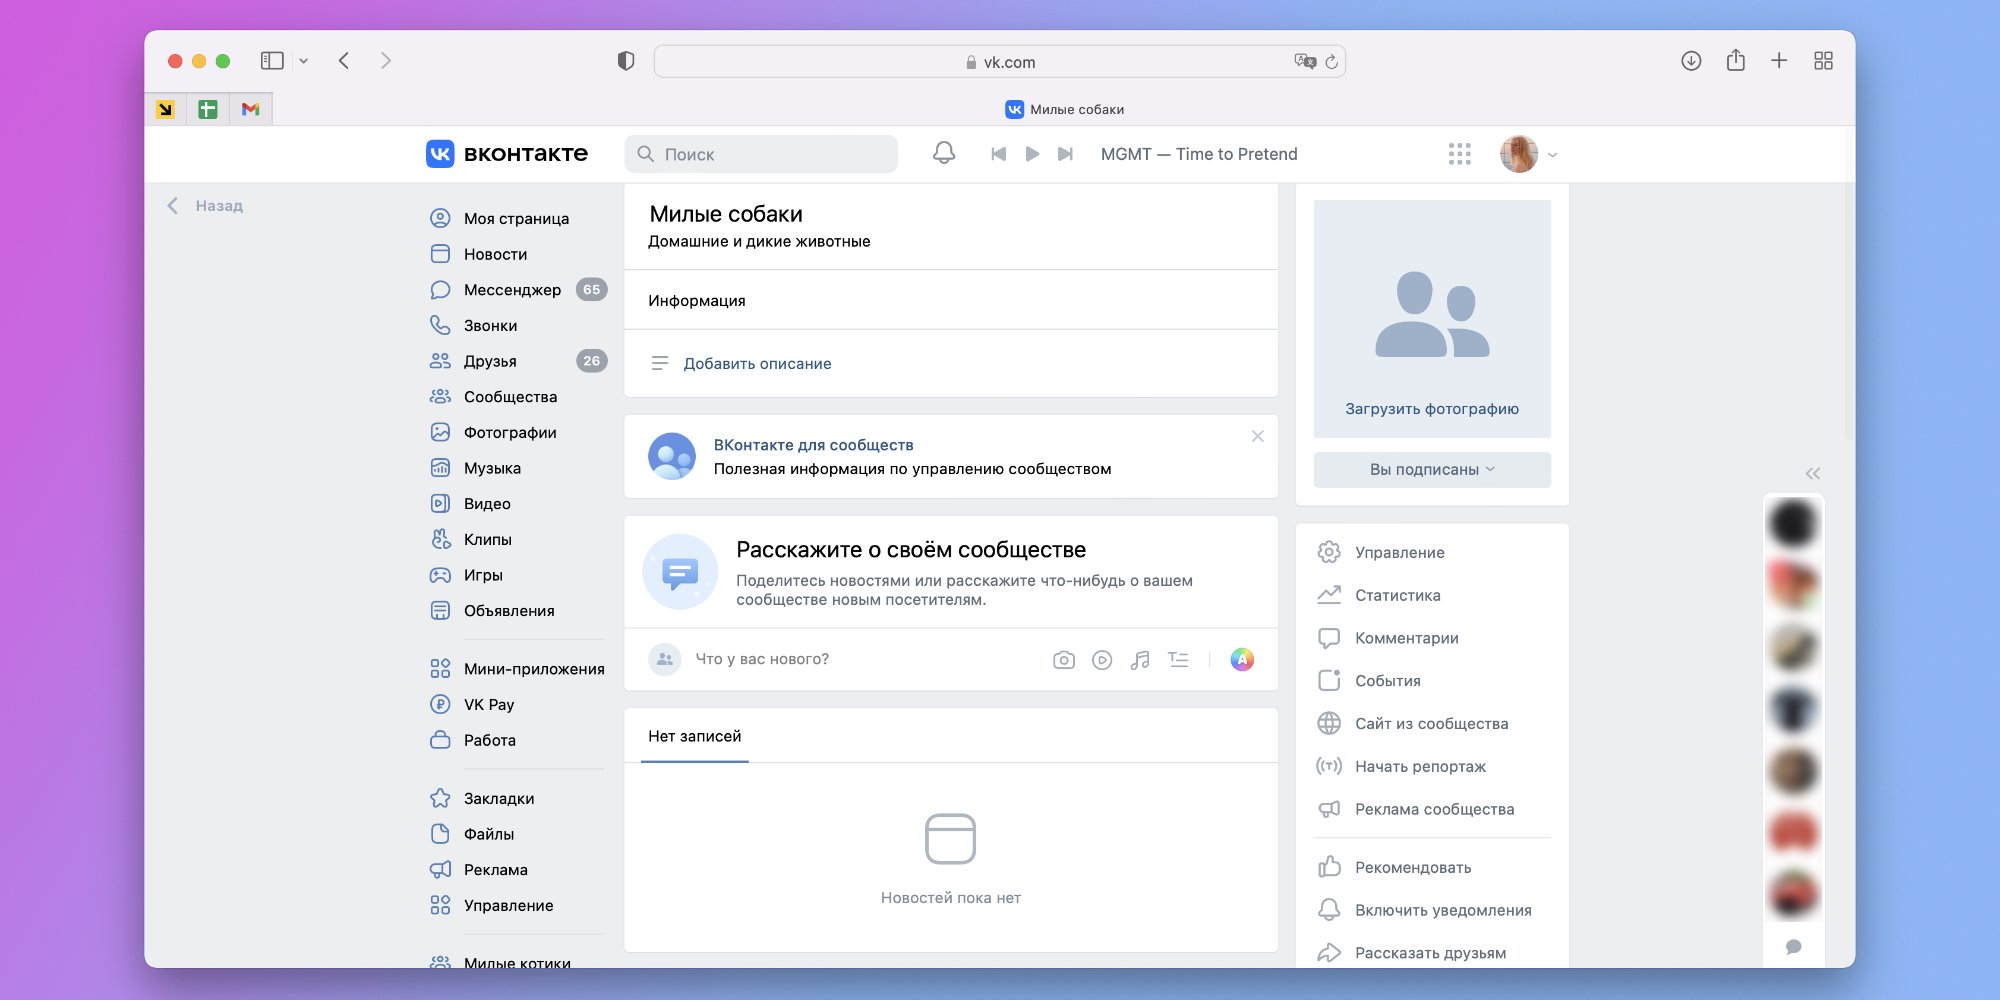Open Мессенджер in the left menu
The width and height of the screenshot is (2000, 1000).
click(x=512, y=290)
